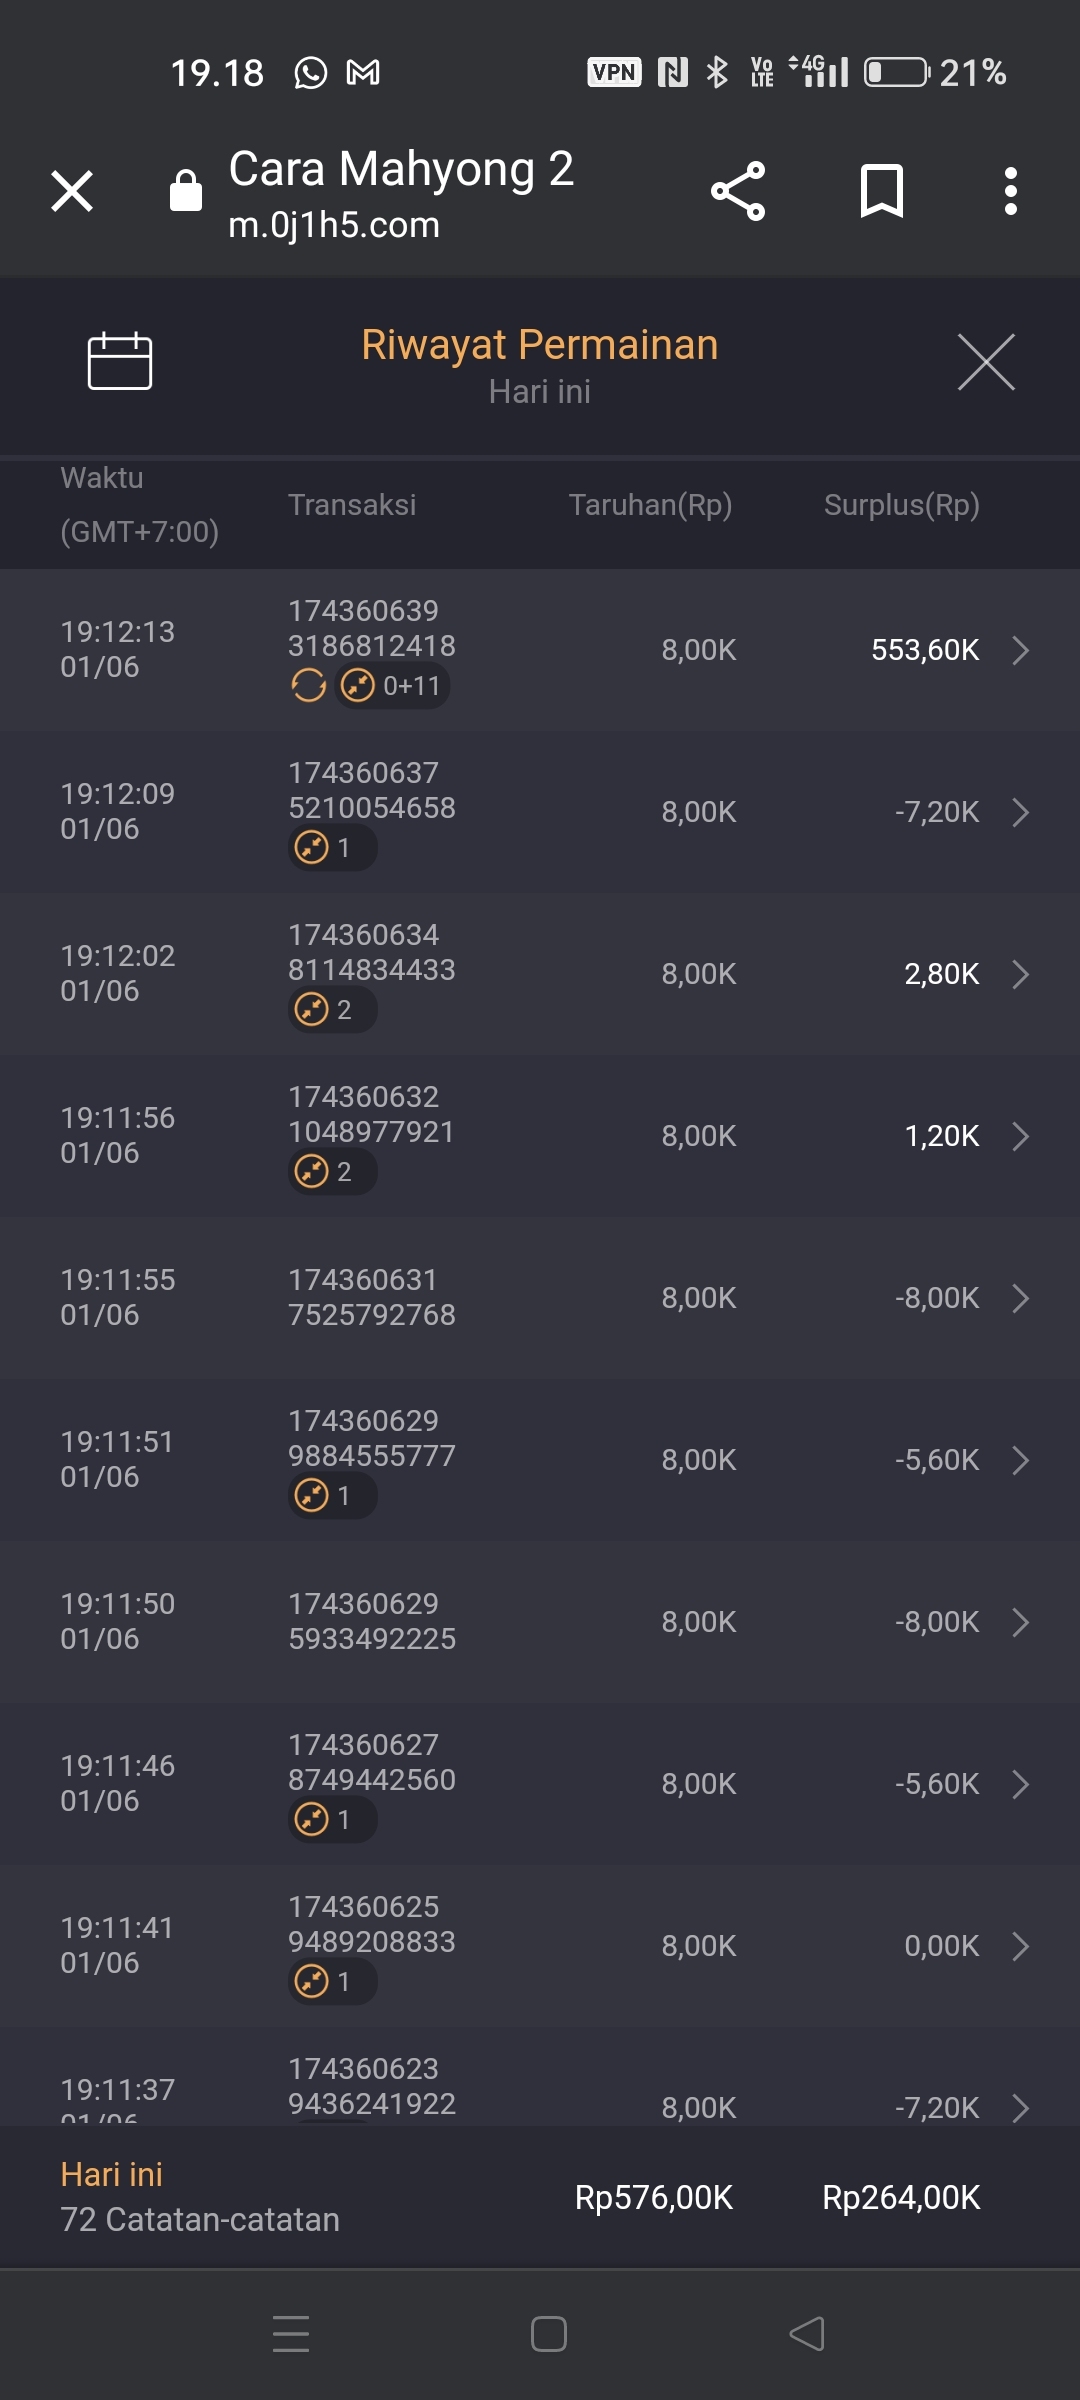Tap the Hari ini summary footer label
1080x2400 pixels.
click(x=111, y=2174)
